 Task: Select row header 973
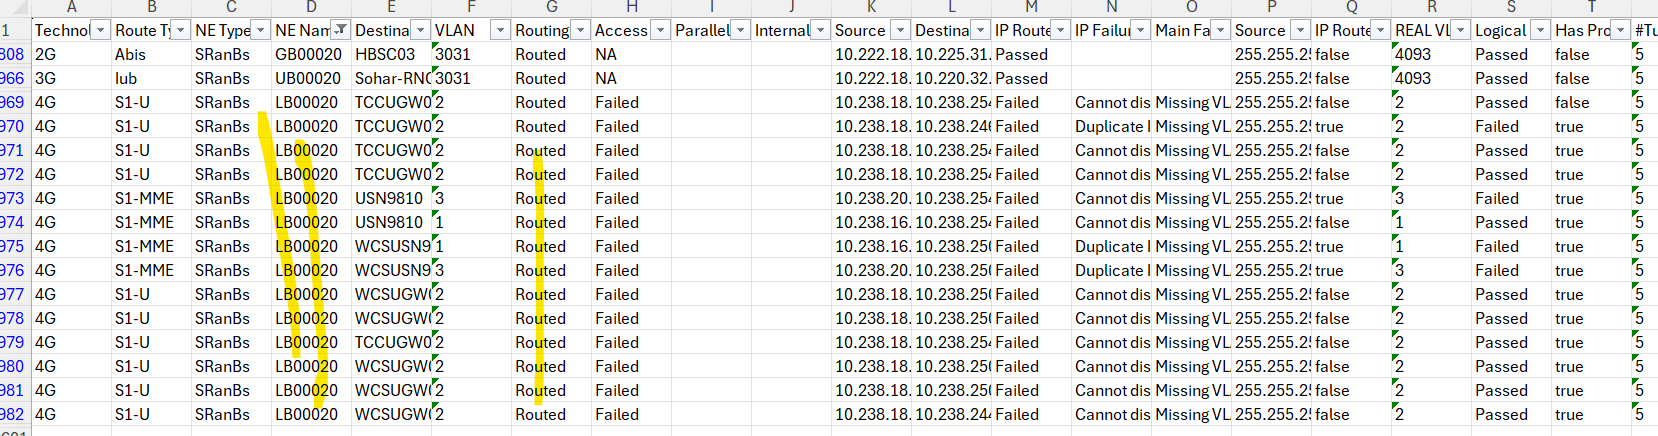(x=13, y=198)
